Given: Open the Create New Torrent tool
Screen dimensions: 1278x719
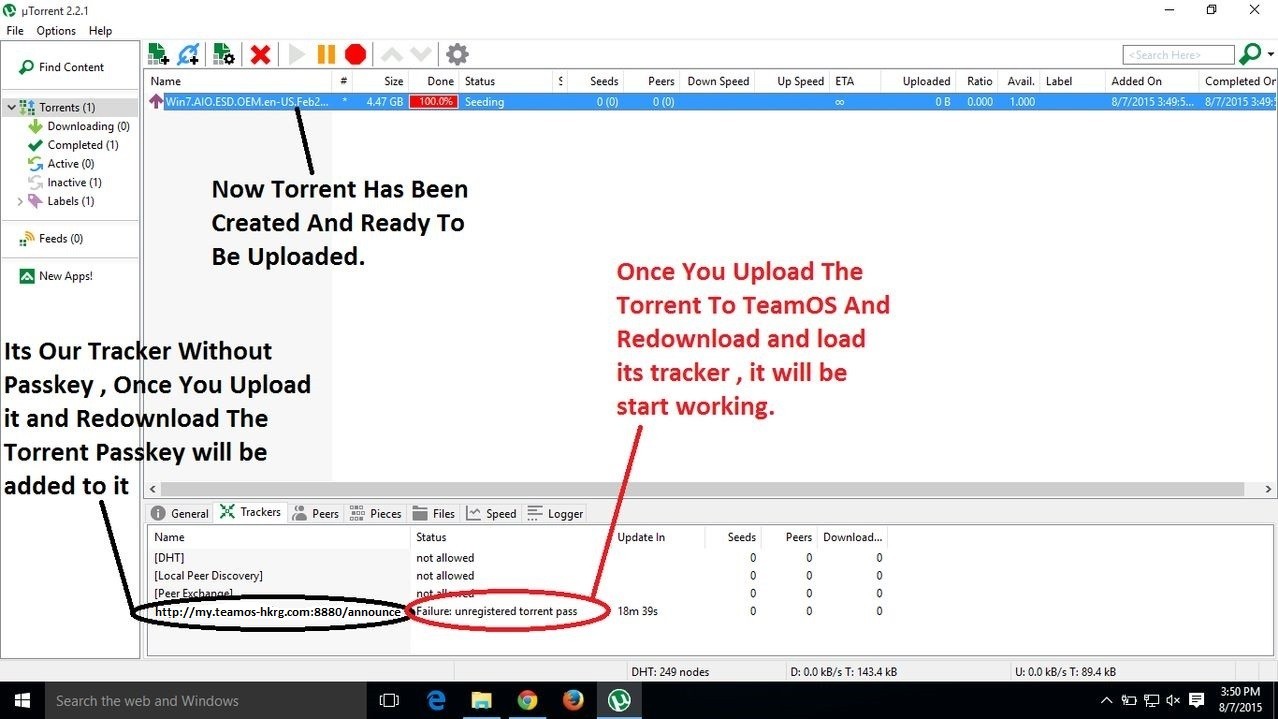Looking at the screenshot, I should (223, 54).
